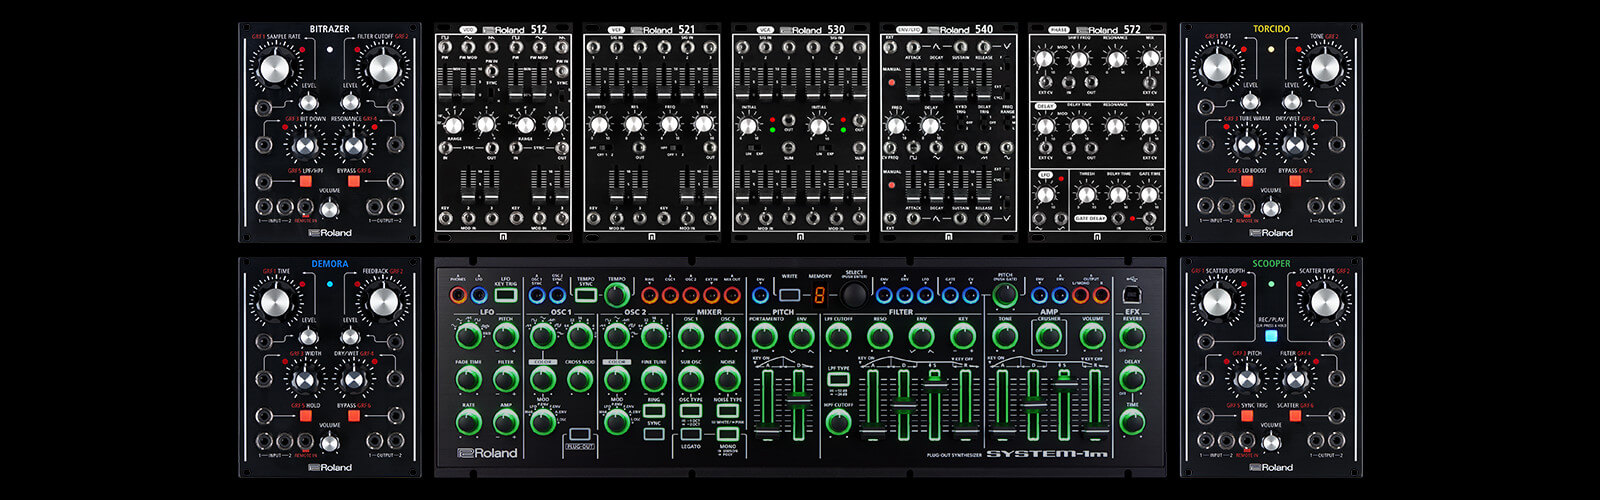Toggle BYPASS on the DEMORA module
The image size is (1600, 500).
[353, 415]
